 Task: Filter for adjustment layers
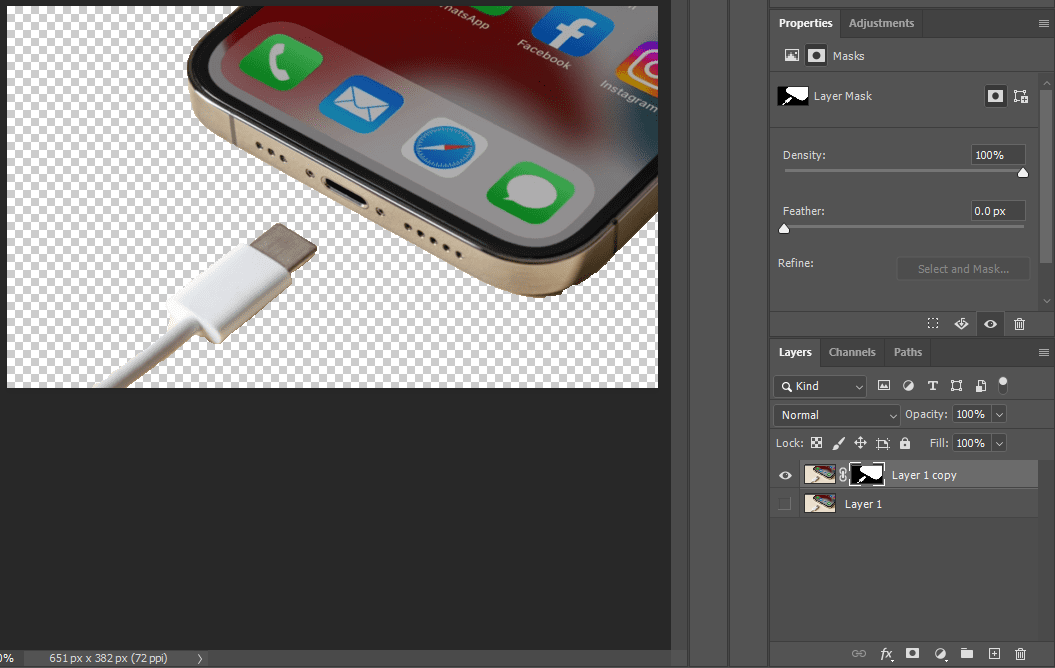[x=908, y=385]
